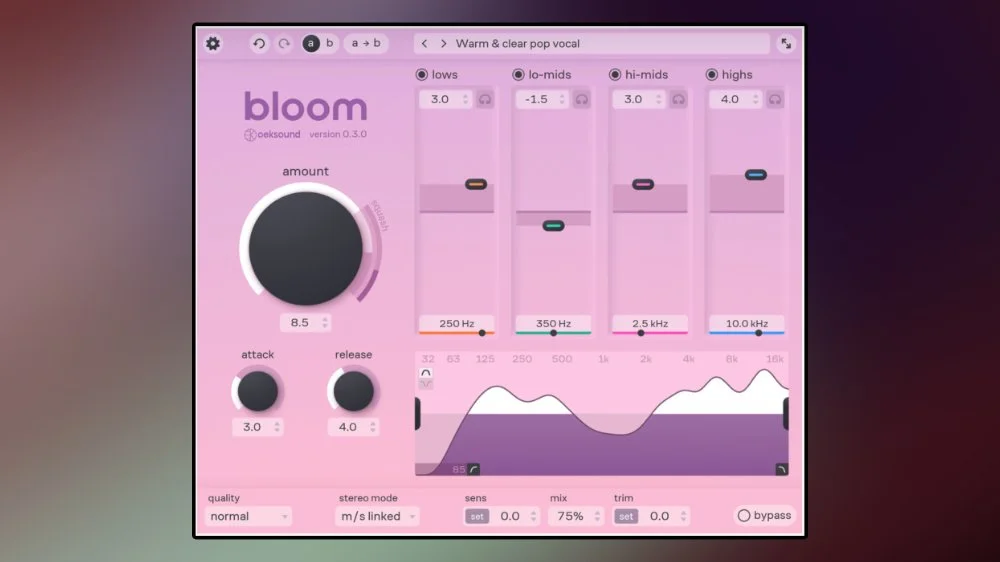Image resolution: width=1000 pixels, height=562 pixels.
Task: Go to next preset
Action: click(x=443, y=43)
